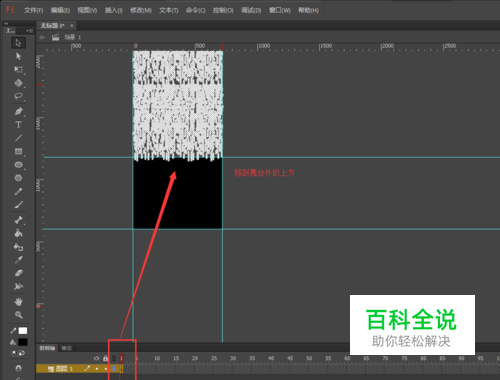This screenshot has height=380, width=500.
Task: Open the tools panel options menu
Action: coord(29,31)
